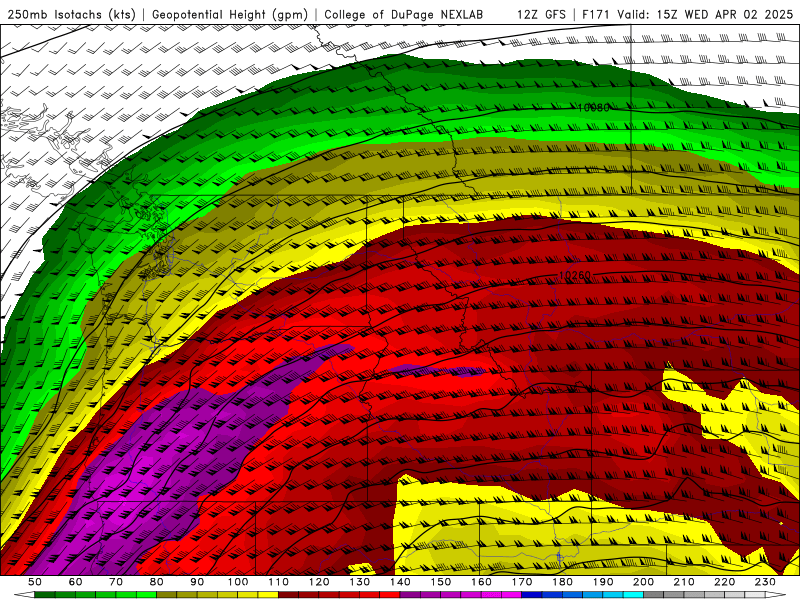Viewport: 800px width, 600px height.
Task: Click the 90 value on the color scale
Action: (197, 582)
